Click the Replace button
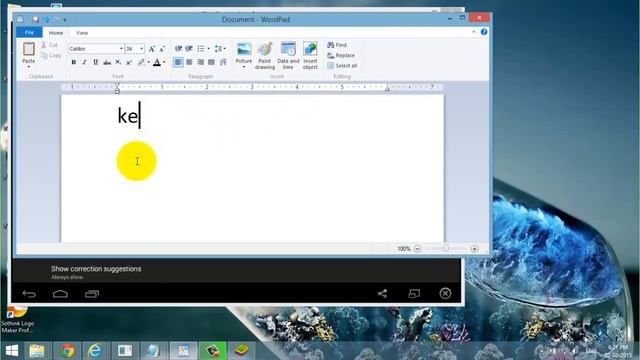The image size is (640, 360). coord(341,56)
